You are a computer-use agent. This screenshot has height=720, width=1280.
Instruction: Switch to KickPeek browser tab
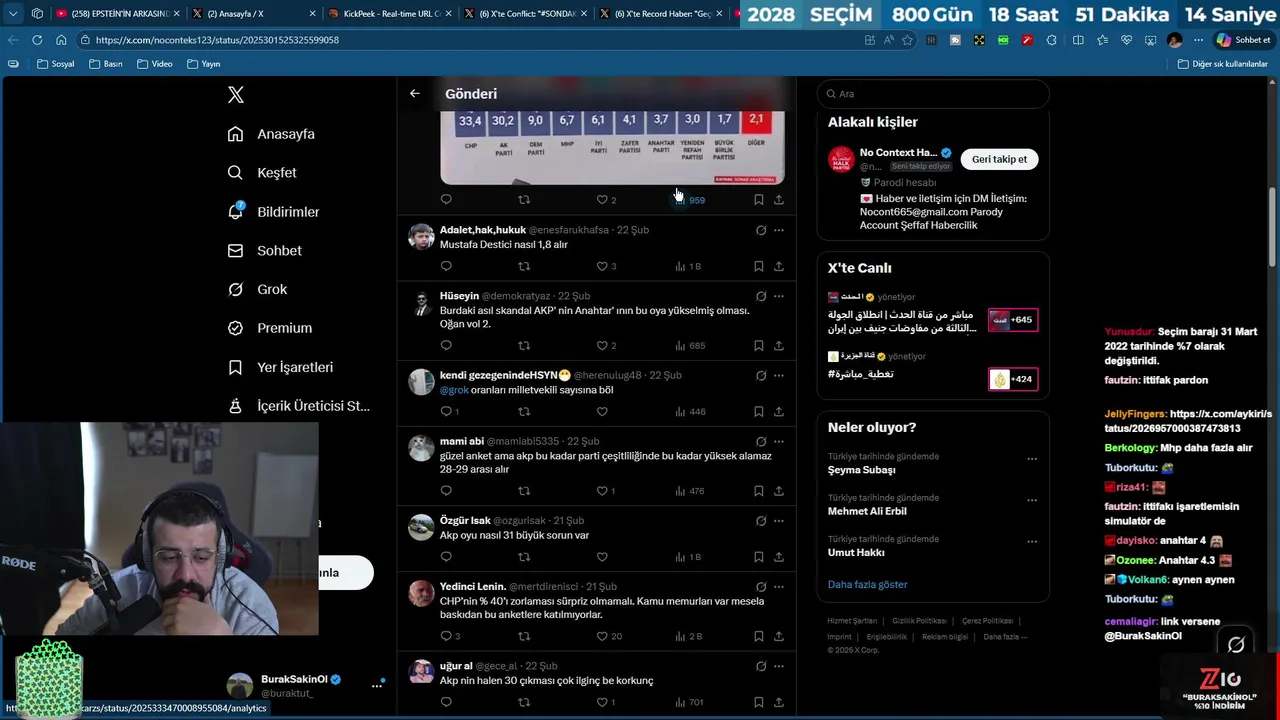click(391, 14)
